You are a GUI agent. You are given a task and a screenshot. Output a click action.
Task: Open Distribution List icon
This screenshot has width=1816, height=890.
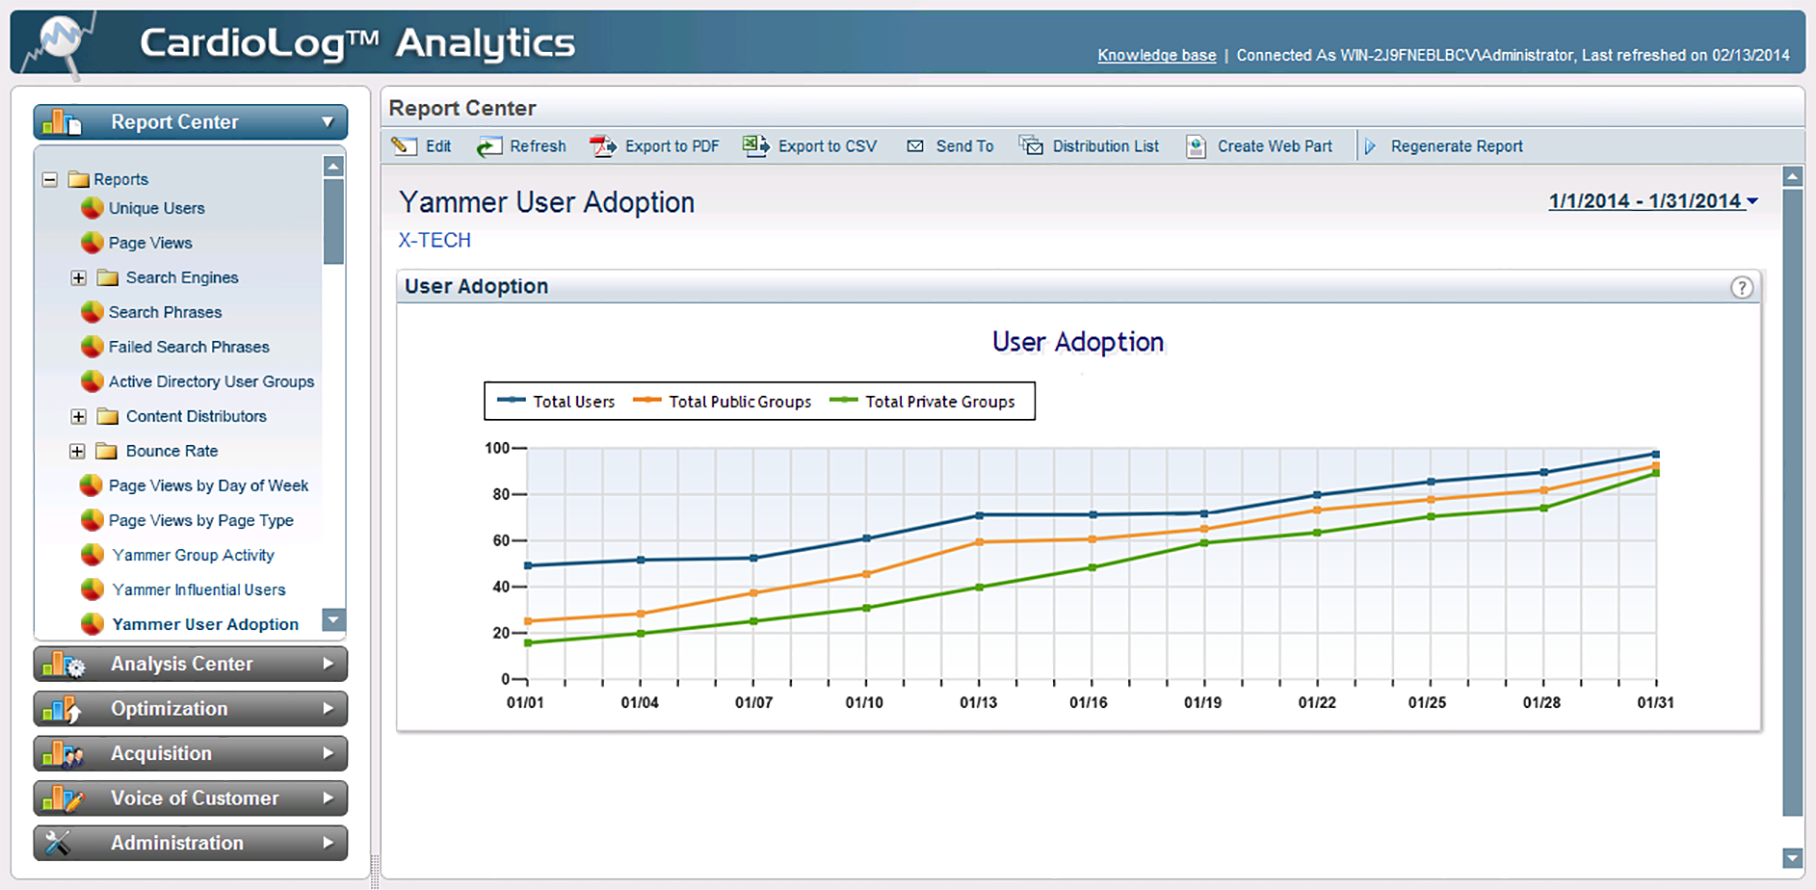coord(1031,146)
